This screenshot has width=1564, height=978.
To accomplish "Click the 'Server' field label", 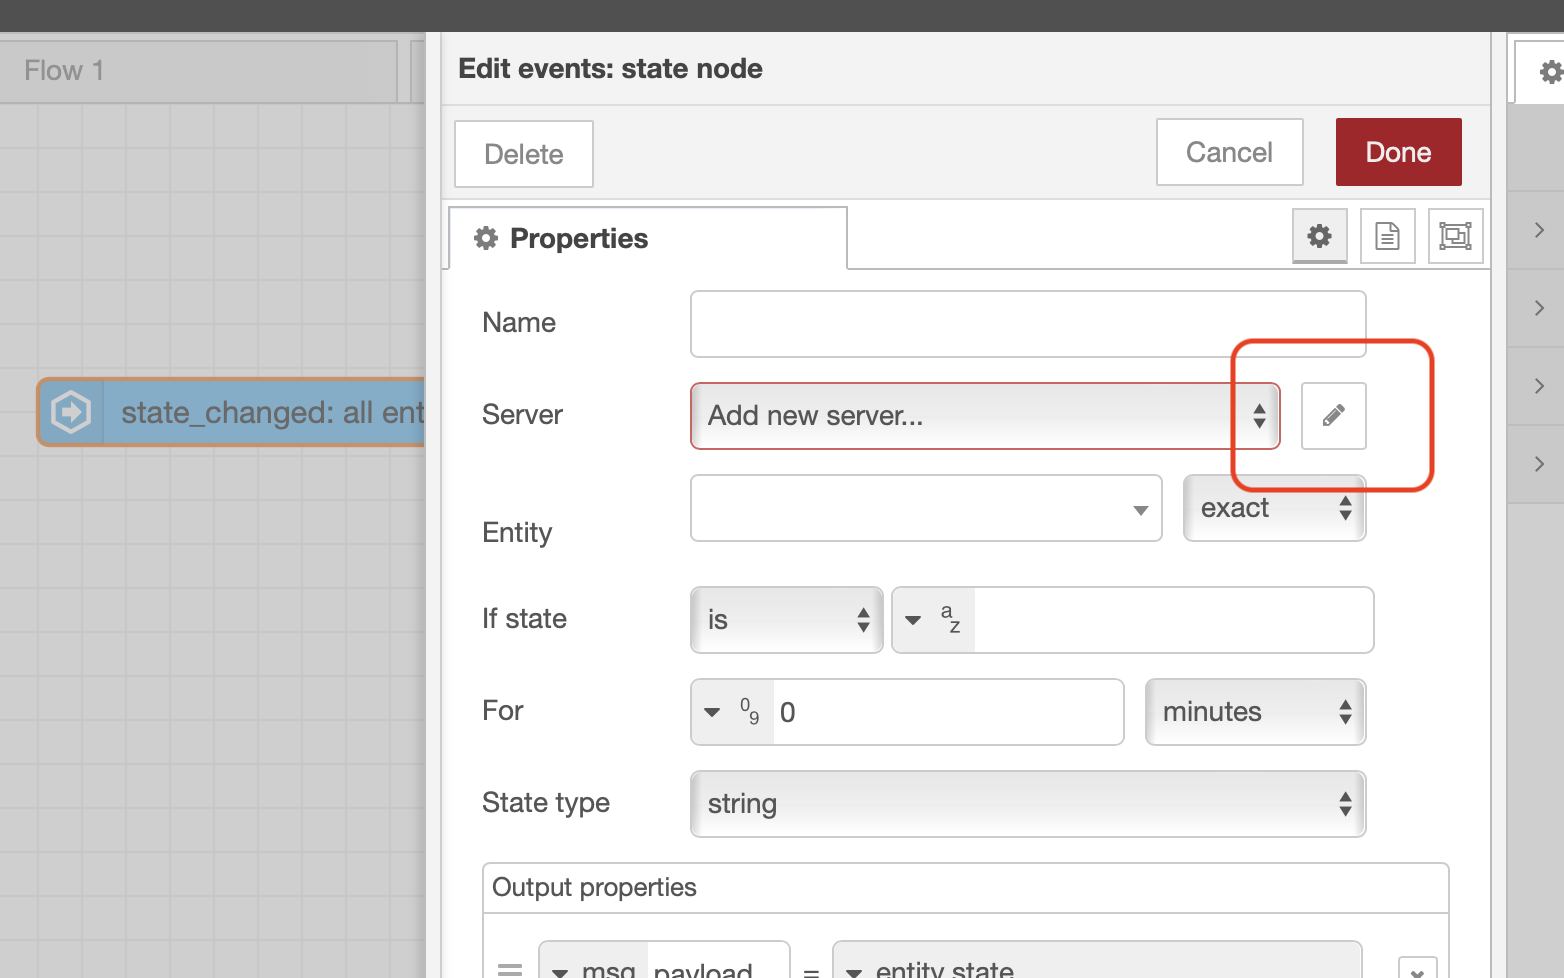I will tap(522, 415).
